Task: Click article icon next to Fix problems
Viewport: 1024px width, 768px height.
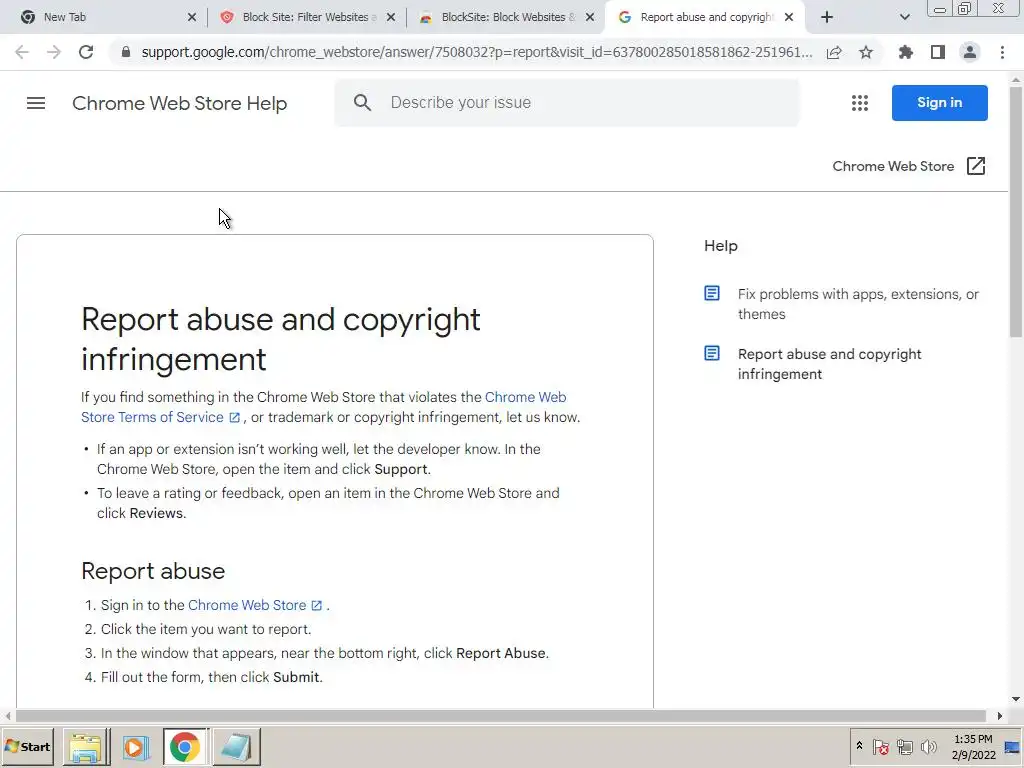Action: (x=712, y=293)
